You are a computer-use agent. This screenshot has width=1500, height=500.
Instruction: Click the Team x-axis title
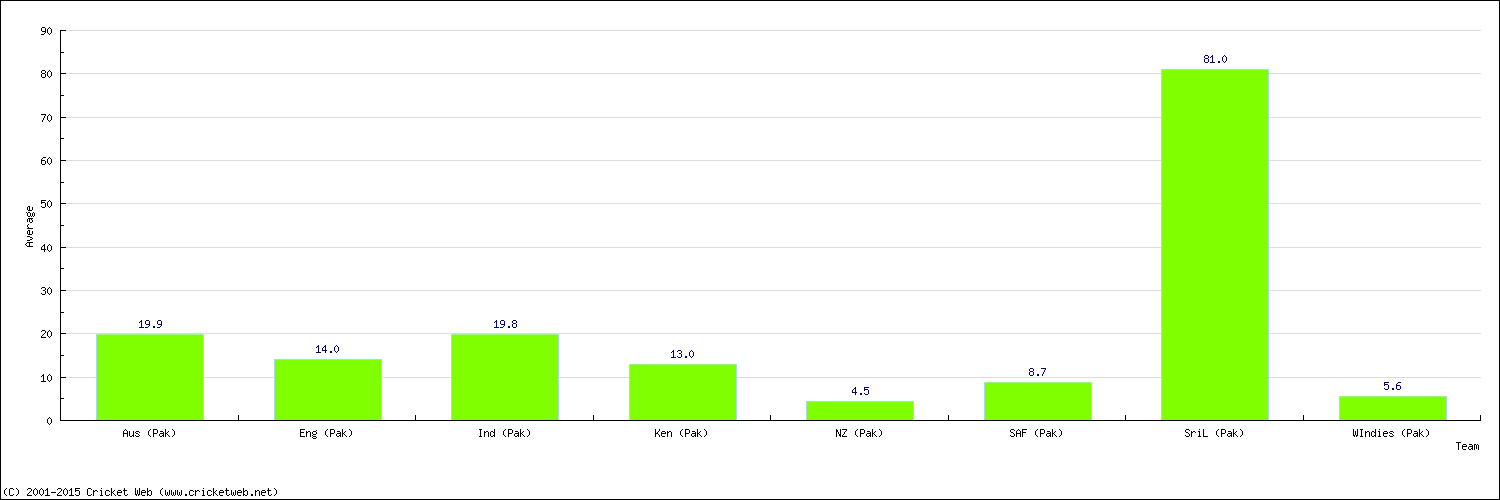pos(1467,446)
